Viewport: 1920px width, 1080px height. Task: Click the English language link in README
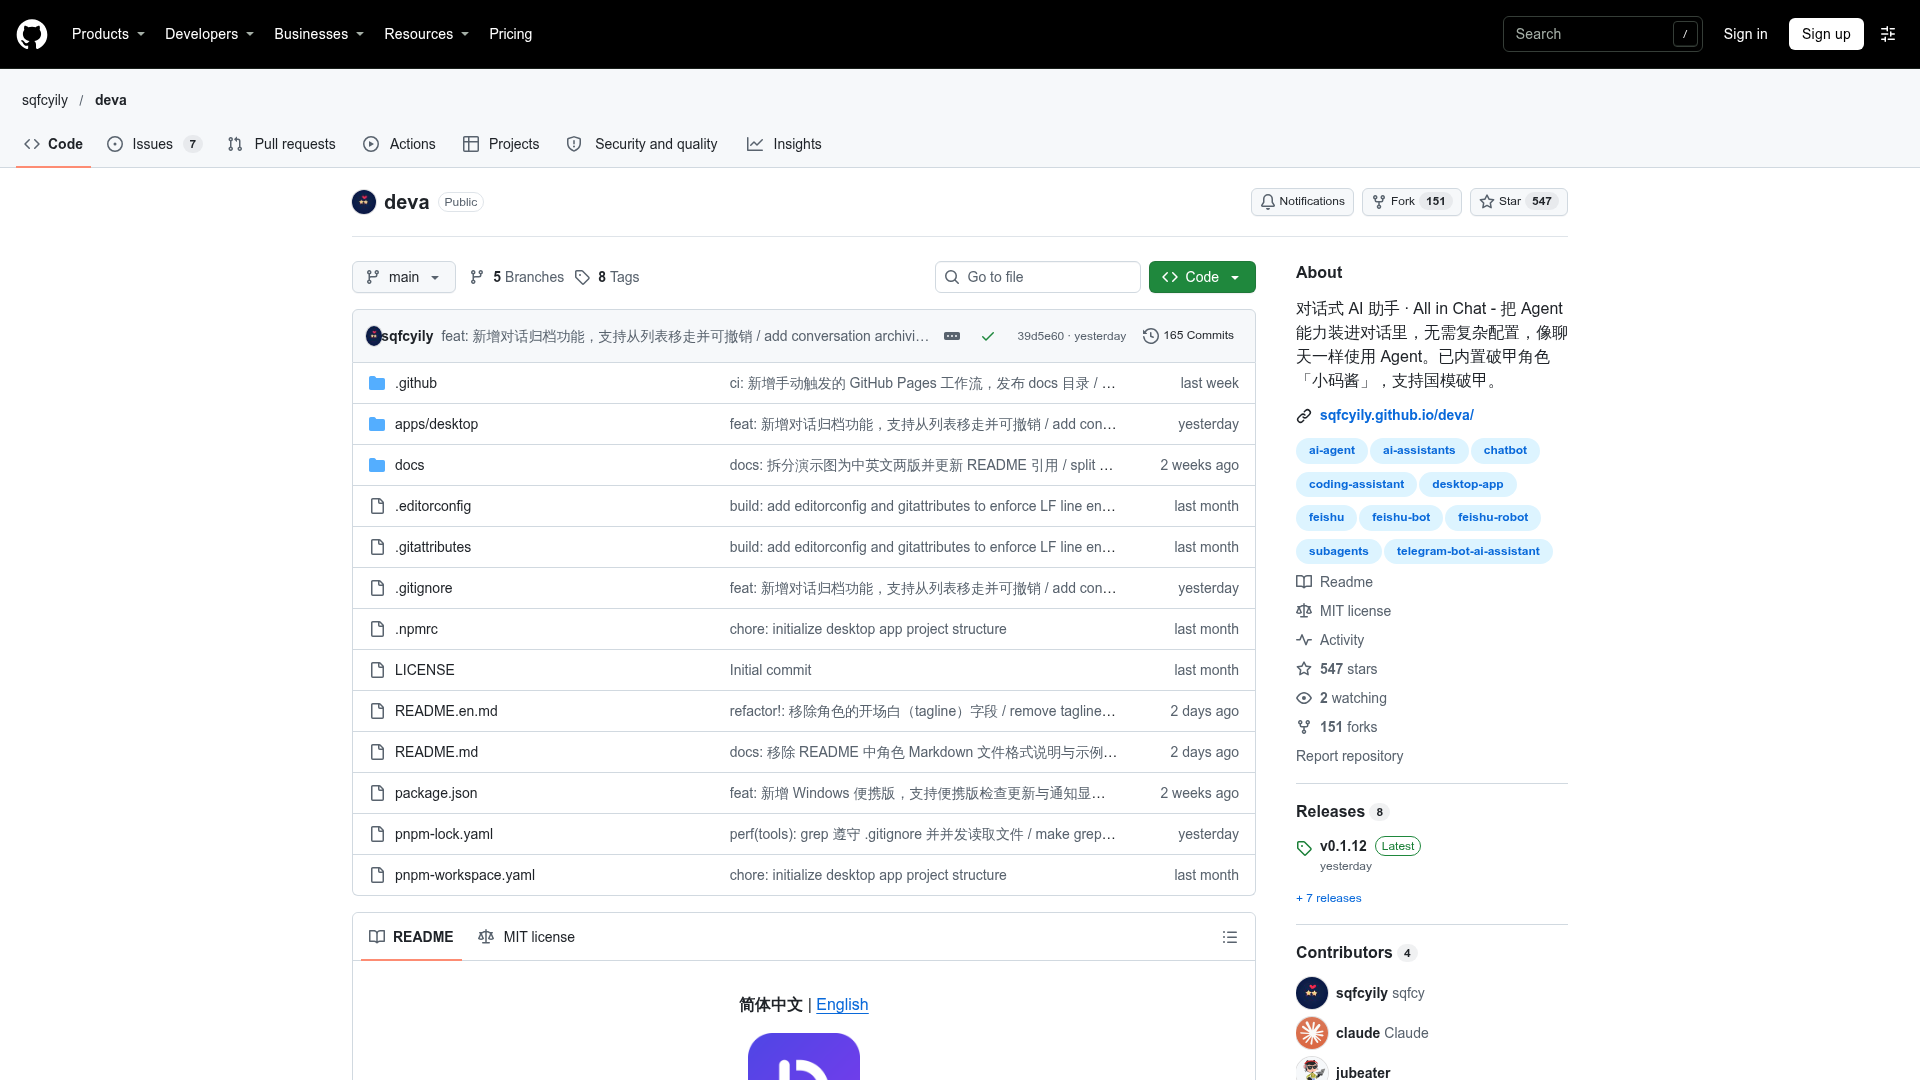tap(842, 1005)
